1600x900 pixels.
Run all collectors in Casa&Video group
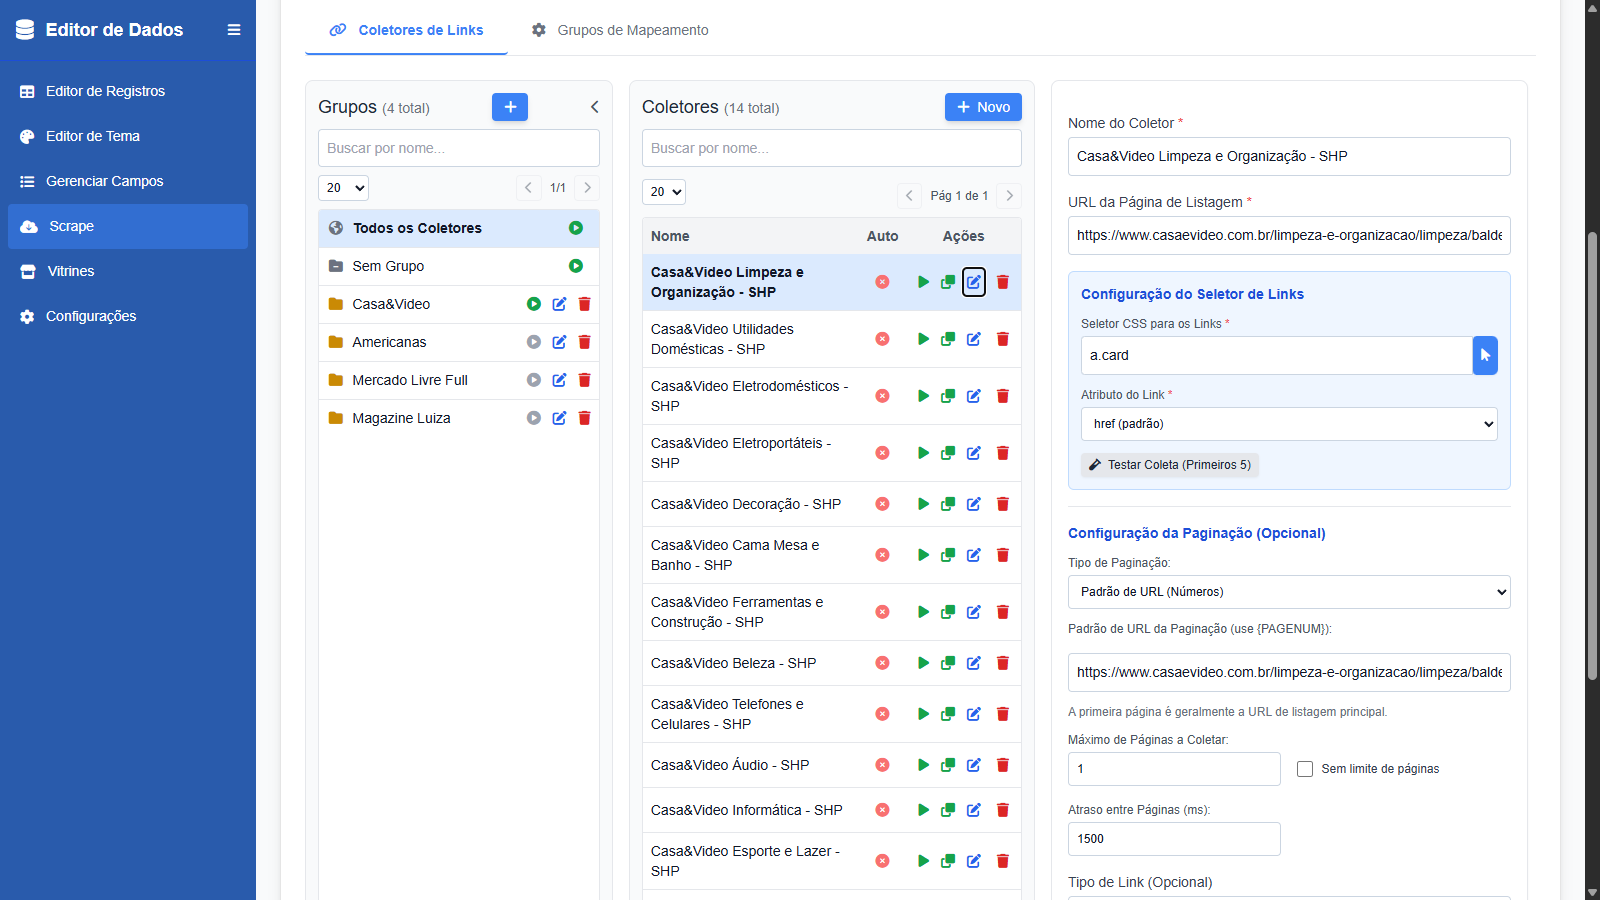(x=534, y=304)
